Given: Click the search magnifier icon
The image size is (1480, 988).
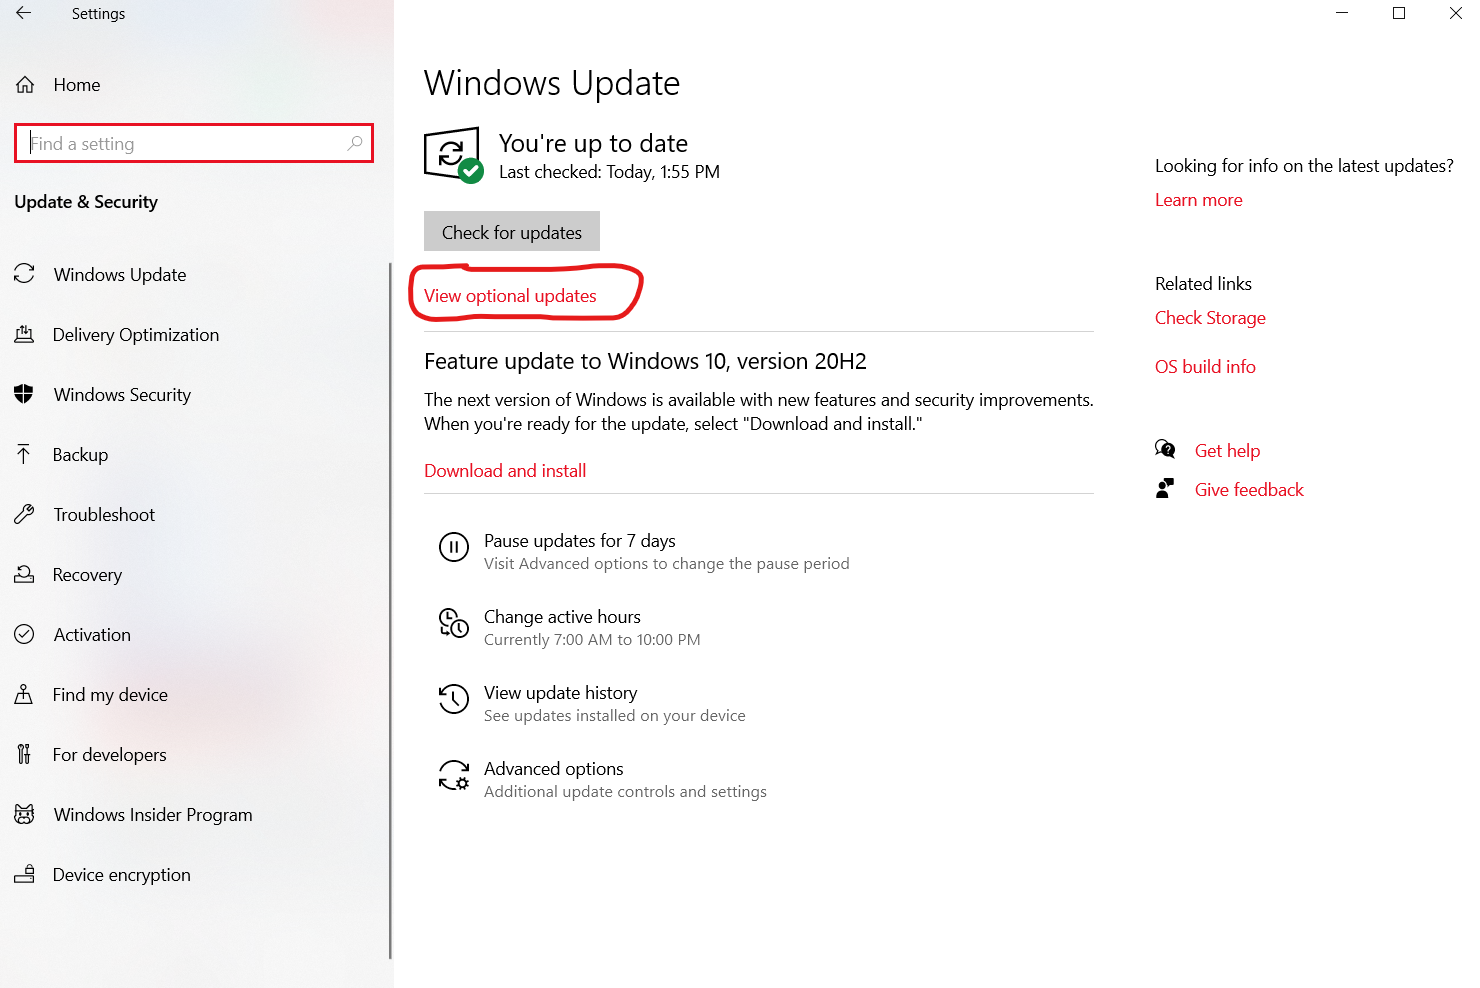Looking at the screenshot, I should point(355,143).
